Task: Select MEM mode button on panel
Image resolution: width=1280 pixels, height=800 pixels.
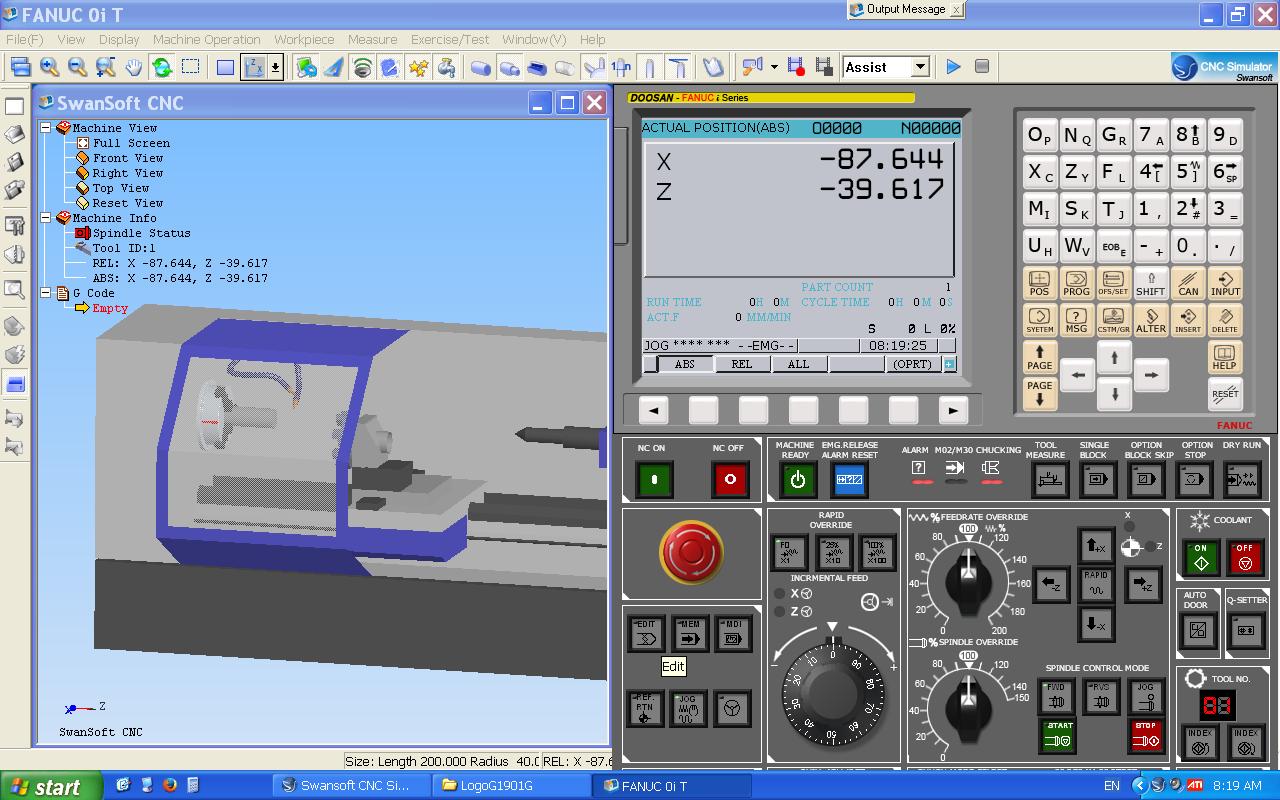Action: pos(689,634)
